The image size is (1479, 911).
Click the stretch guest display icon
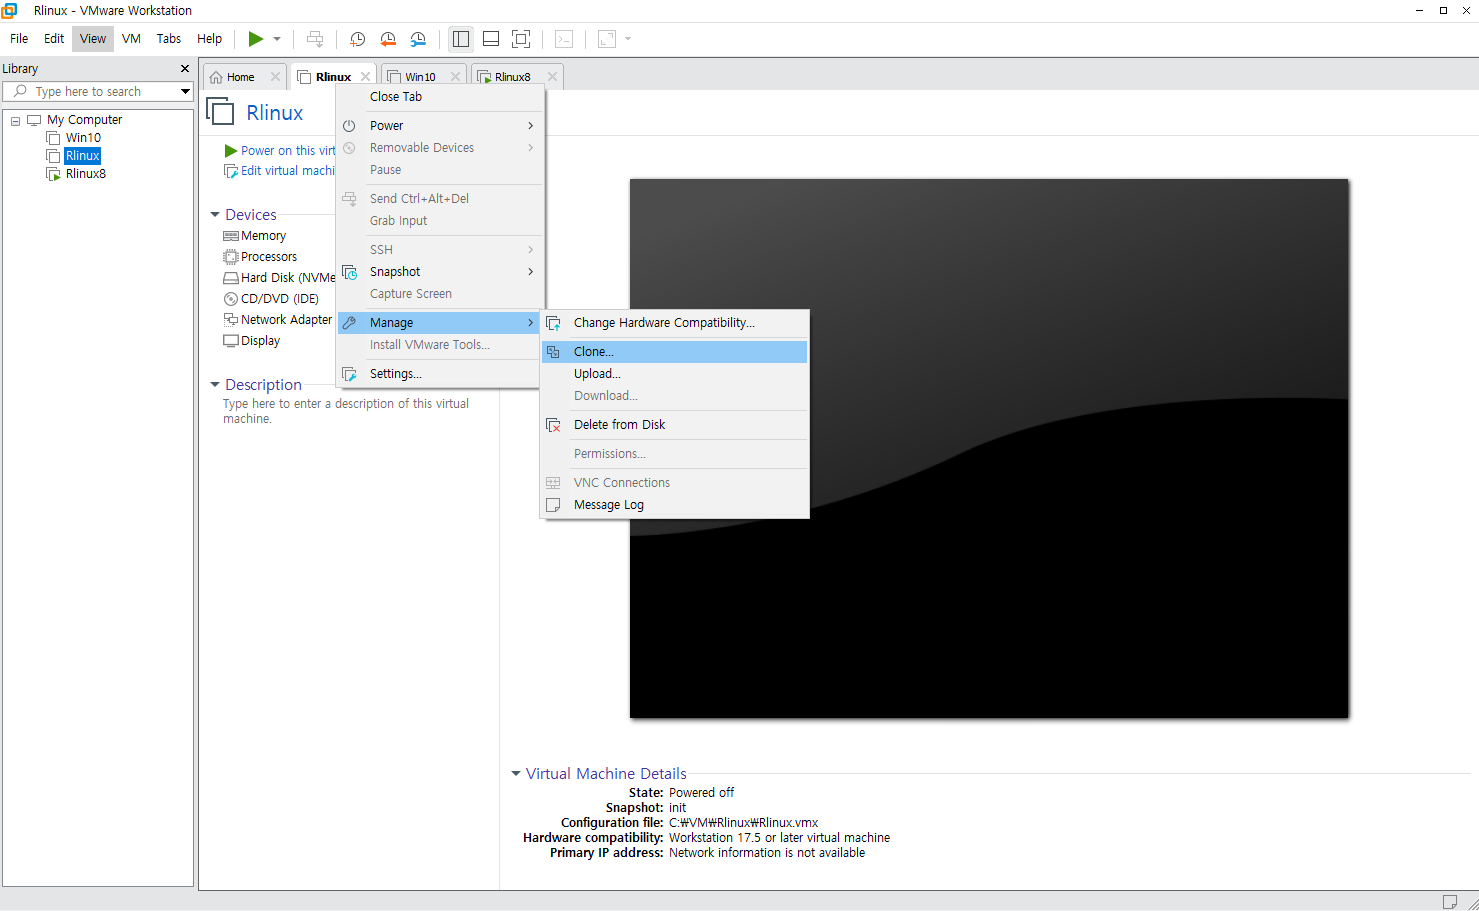click(x=607, y=39)
